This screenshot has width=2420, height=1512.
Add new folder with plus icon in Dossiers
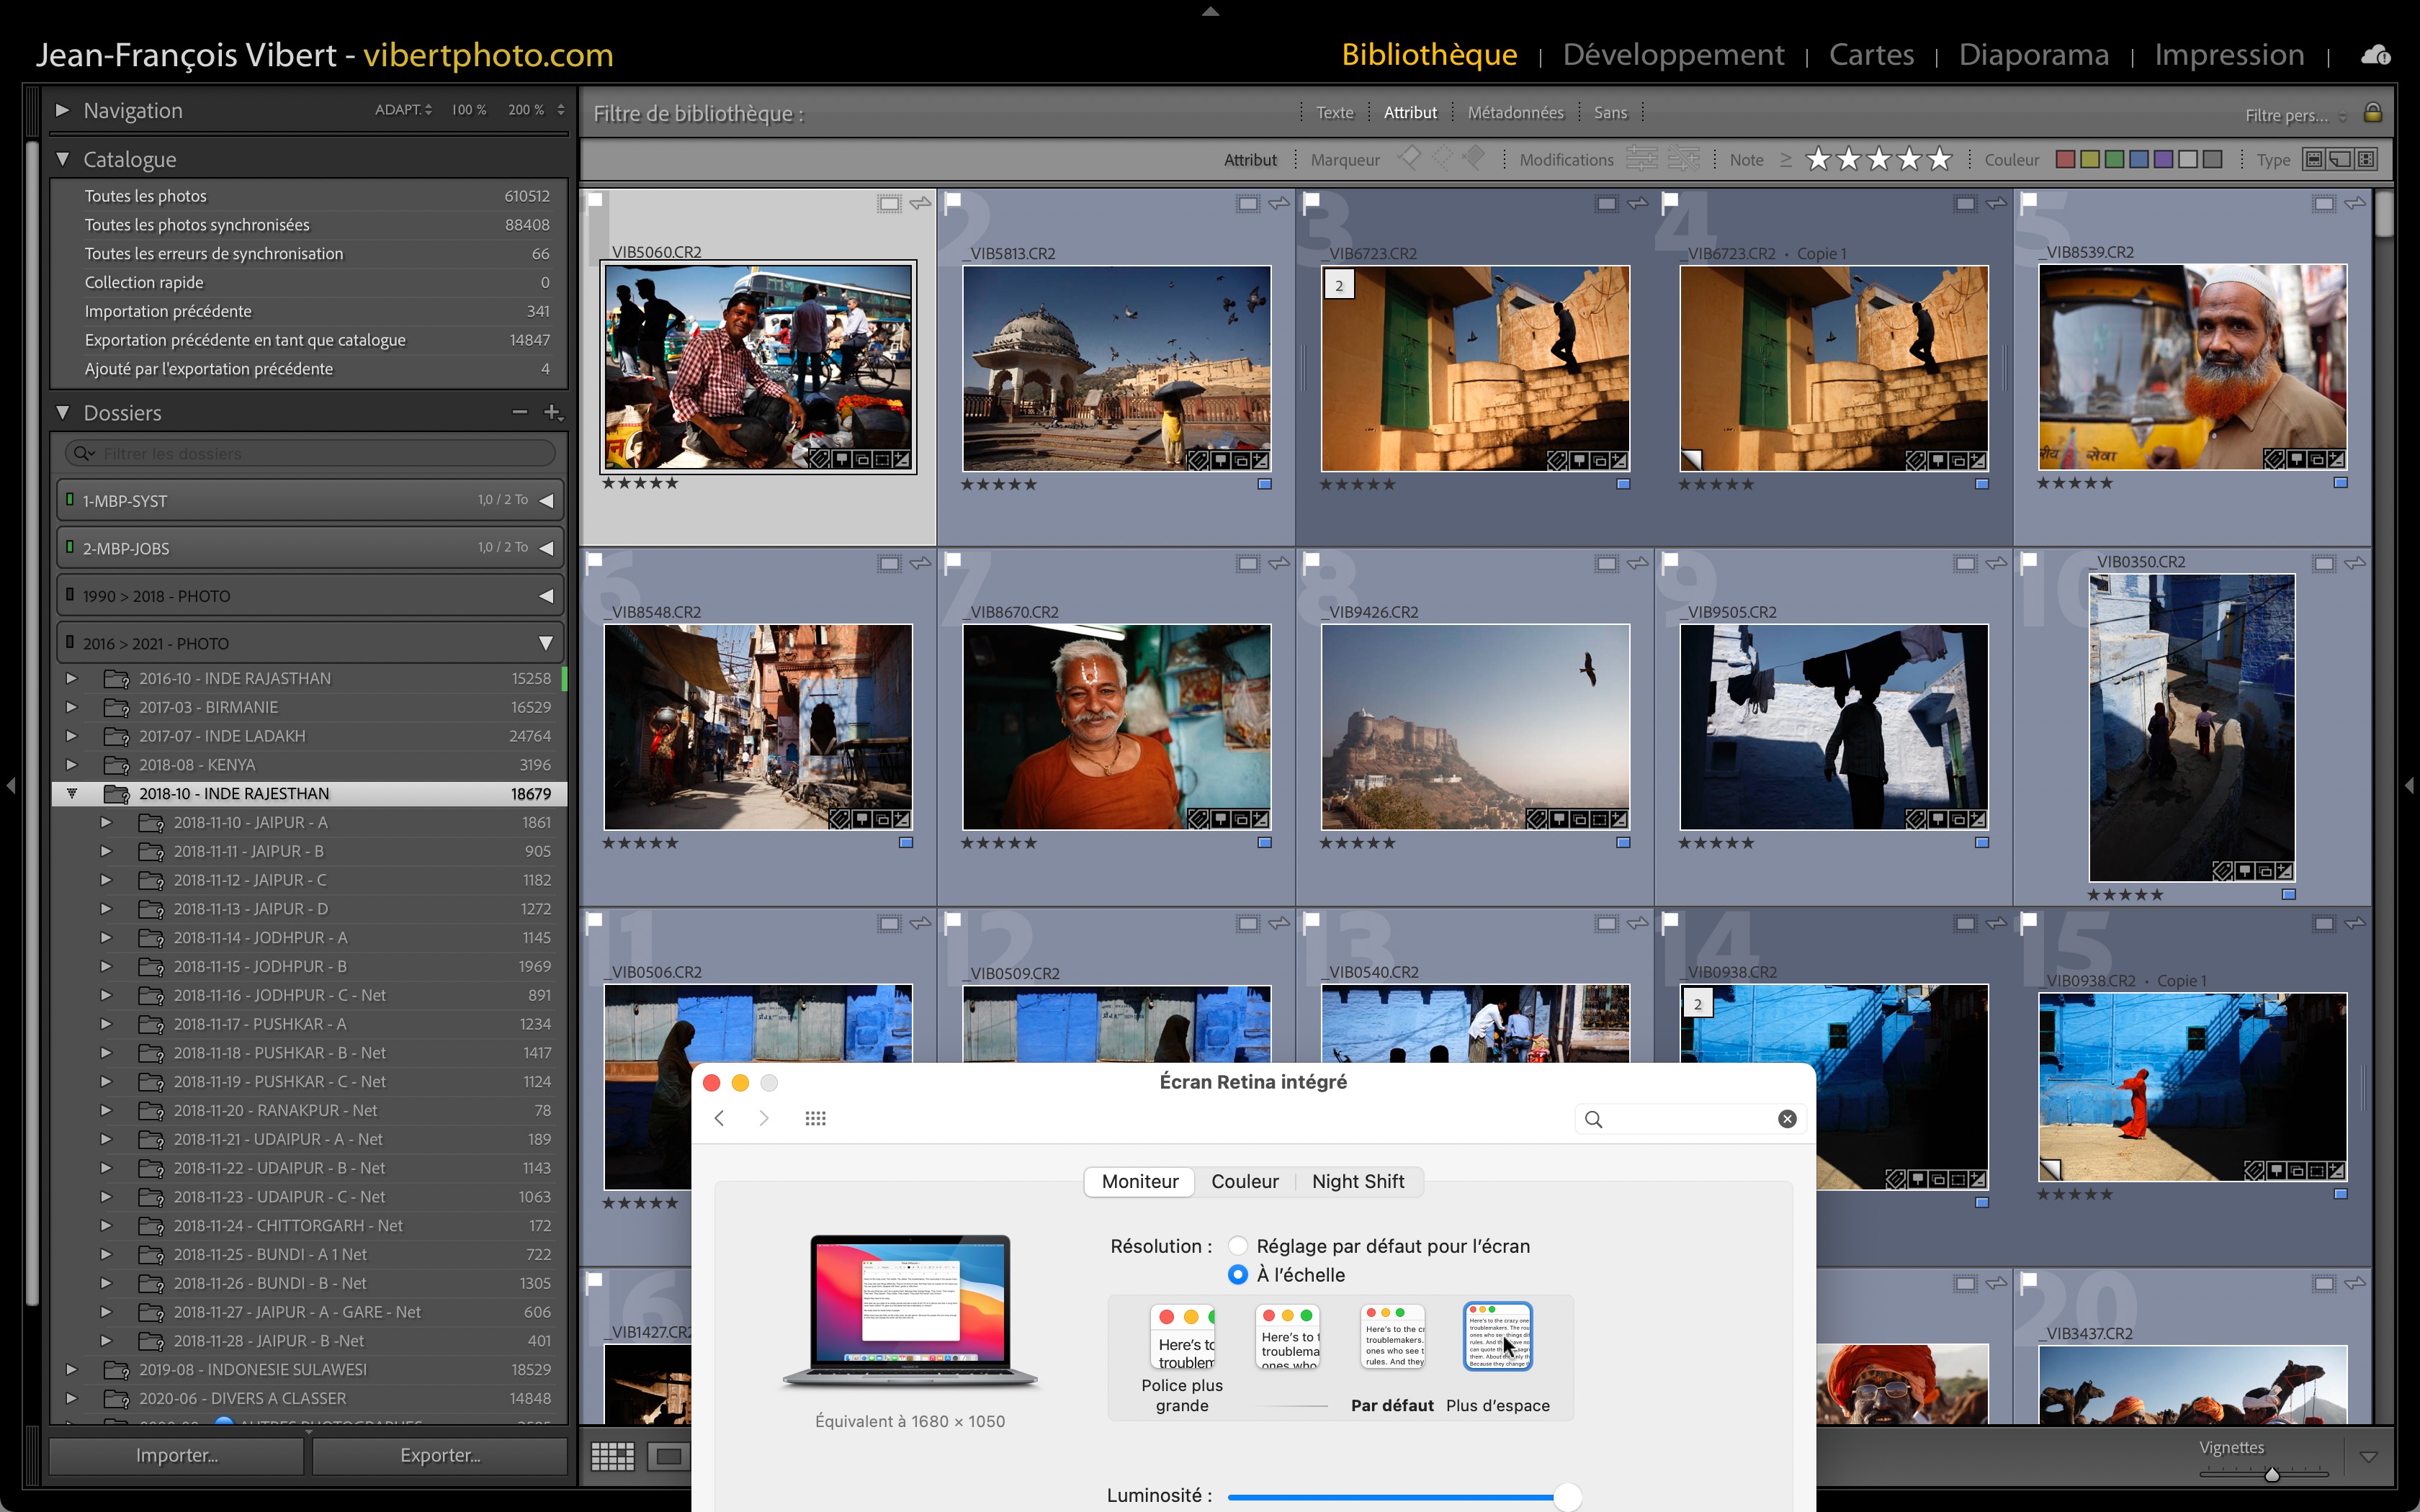point(552,412)
